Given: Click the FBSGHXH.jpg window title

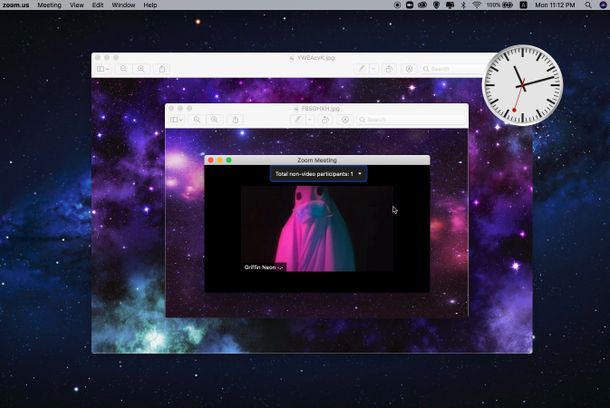Looking at the screenshot, I should [320, 108].
